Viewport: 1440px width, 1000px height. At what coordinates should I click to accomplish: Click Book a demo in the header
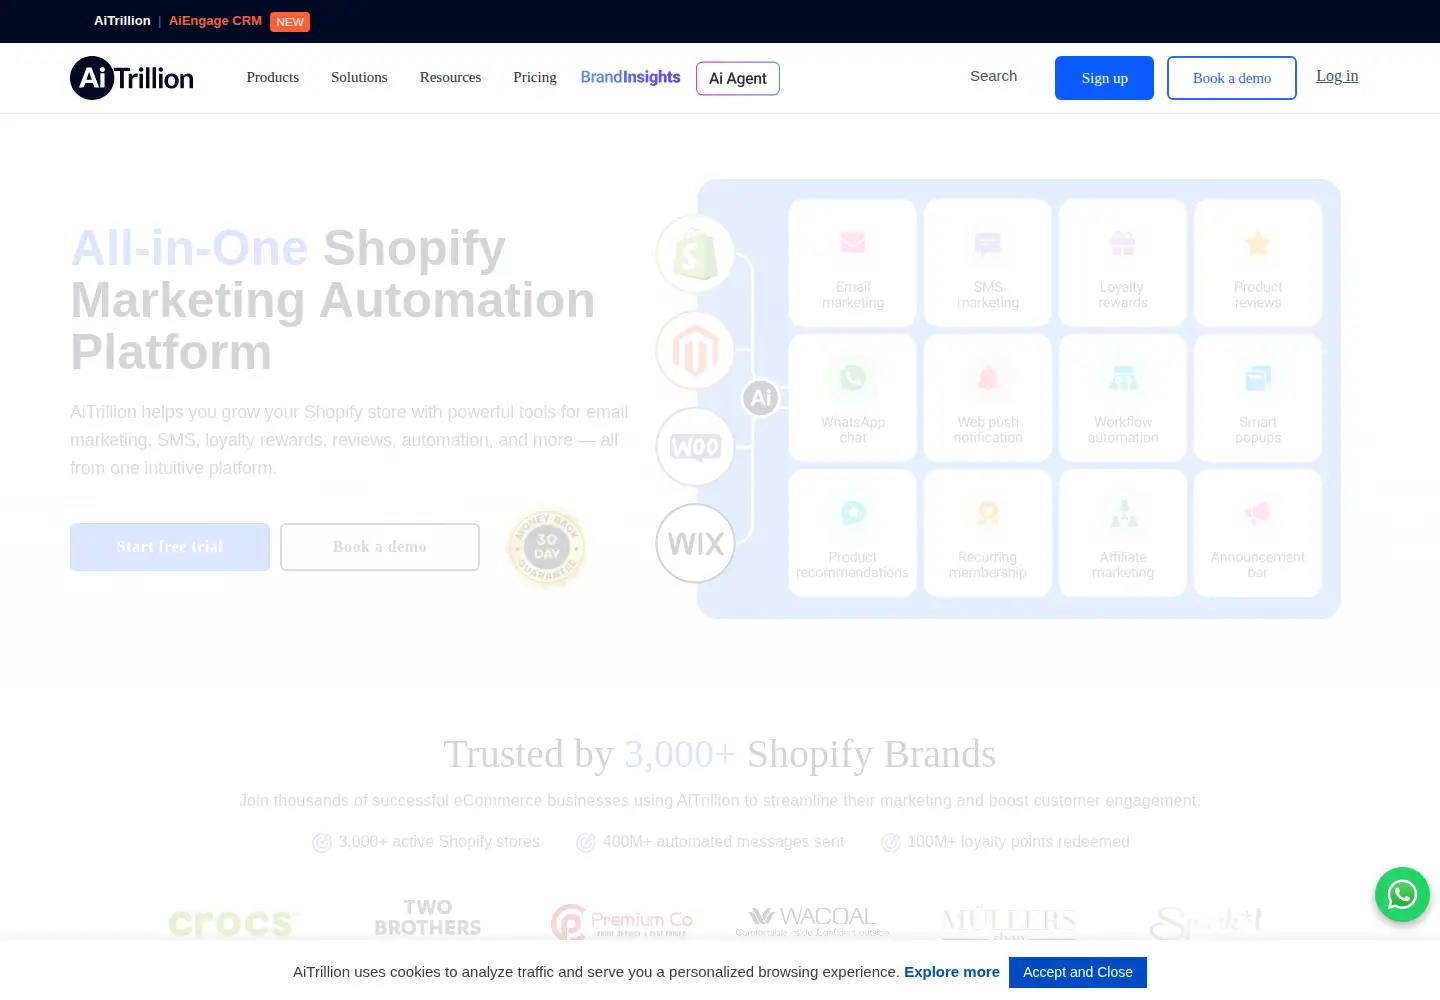1232,78
